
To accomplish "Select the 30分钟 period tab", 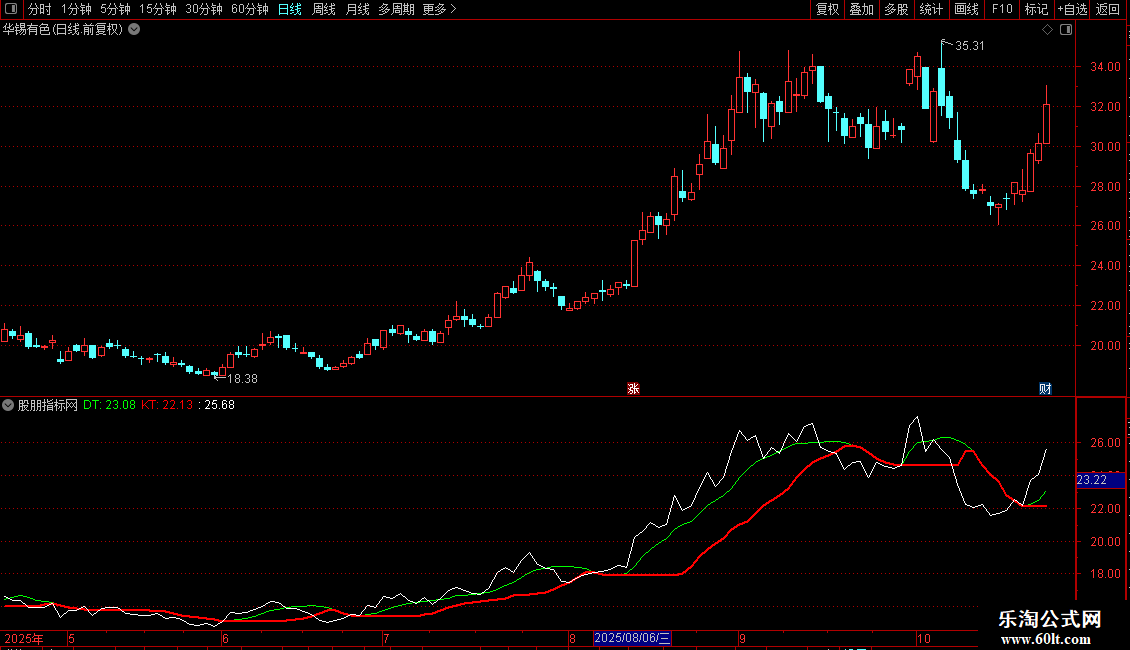I will point(204,9).
